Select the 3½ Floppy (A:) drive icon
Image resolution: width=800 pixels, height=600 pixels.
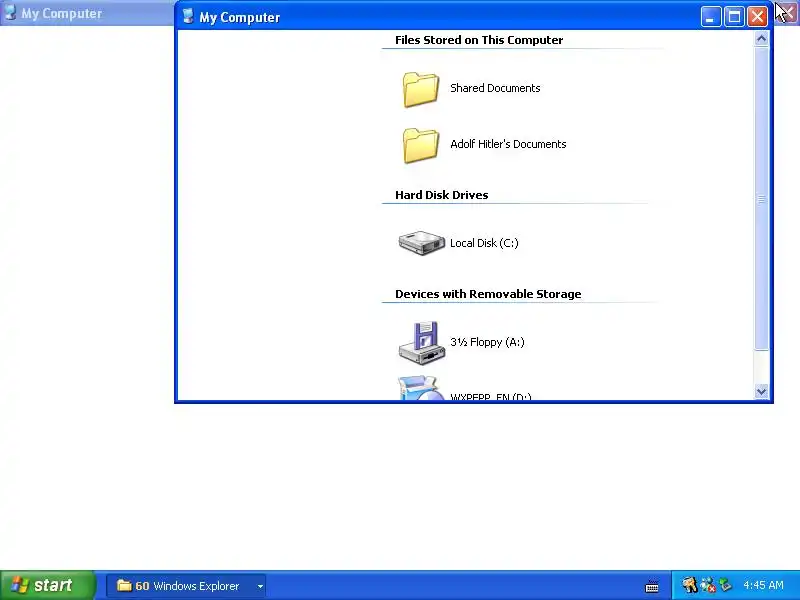421,343
